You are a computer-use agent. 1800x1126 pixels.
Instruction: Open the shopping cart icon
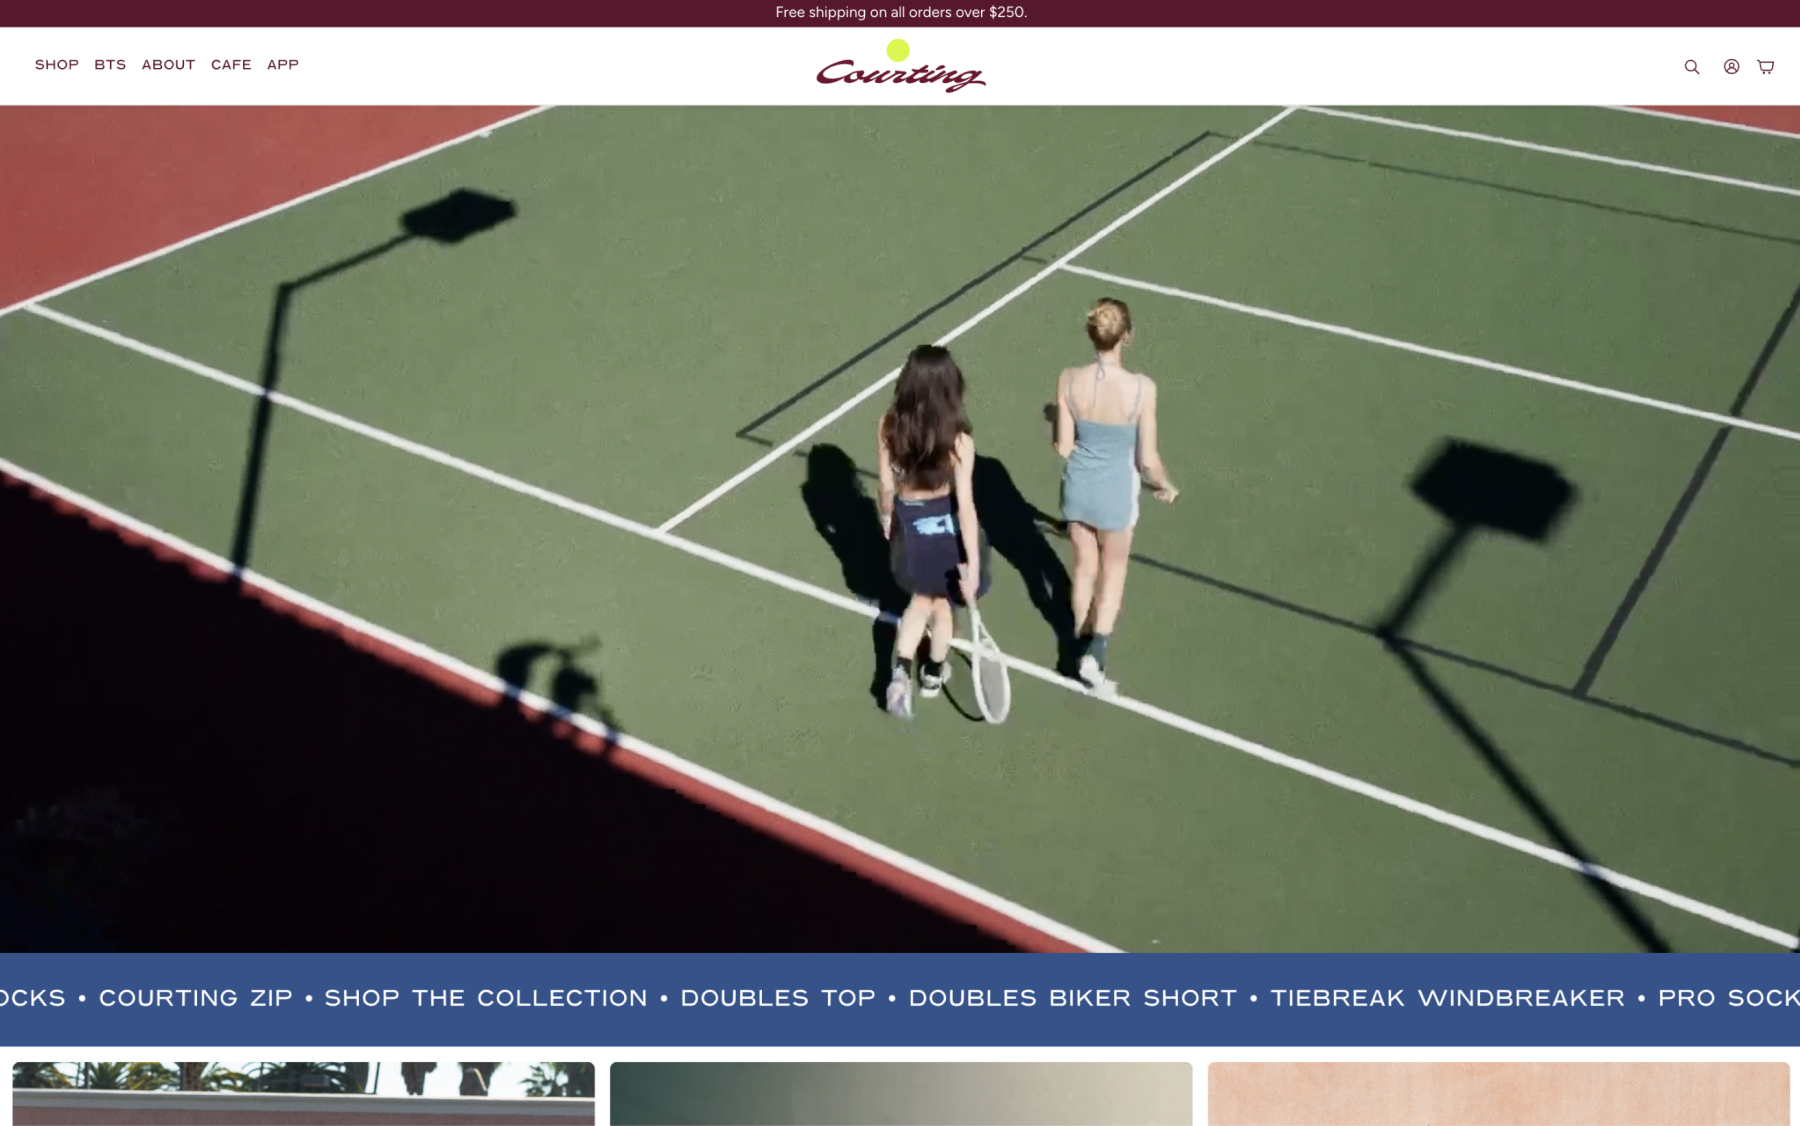[1766, 67]
